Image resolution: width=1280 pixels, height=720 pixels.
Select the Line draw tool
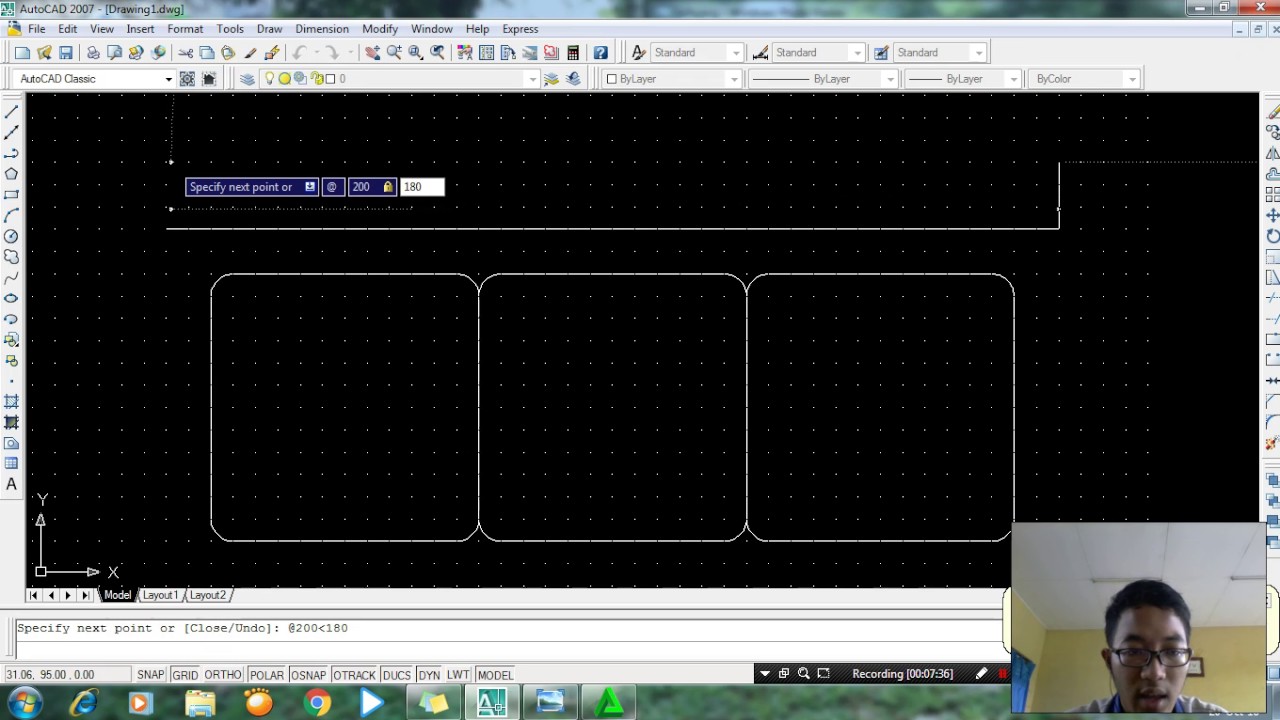click(x=12, y=112)
